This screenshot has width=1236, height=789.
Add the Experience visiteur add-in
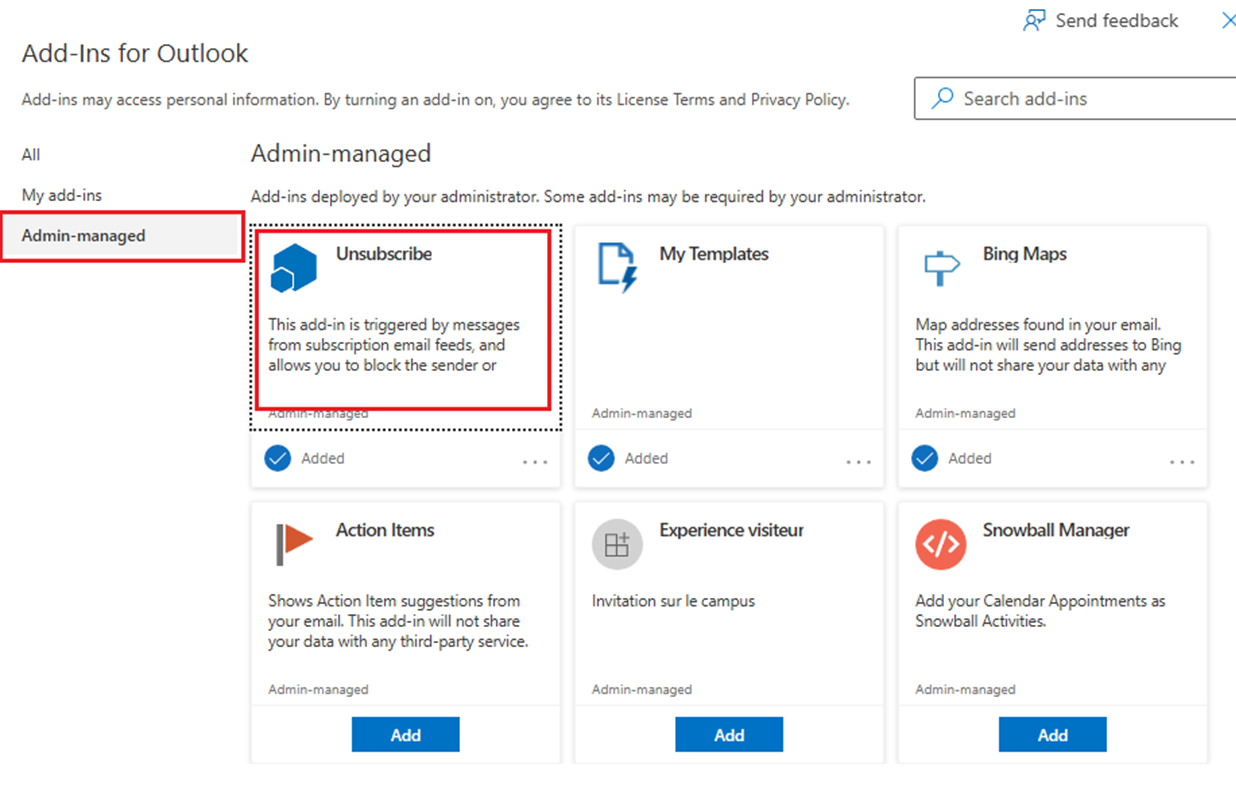728,733
